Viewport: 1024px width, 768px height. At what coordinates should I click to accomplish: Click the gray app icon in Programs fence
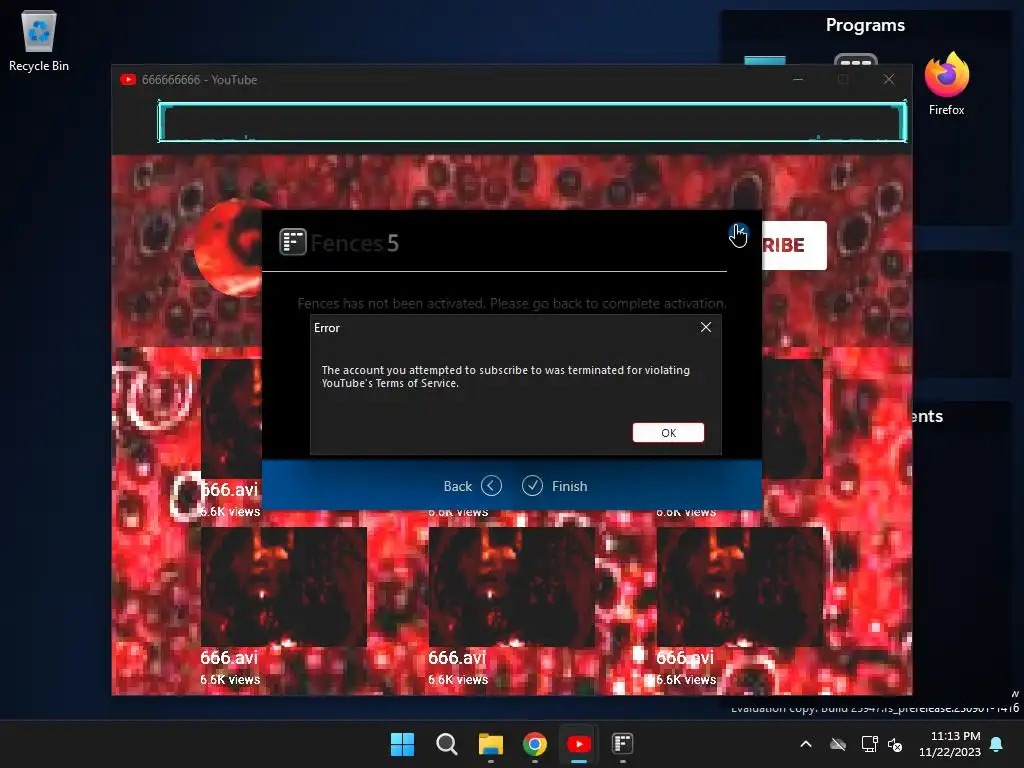856,59
